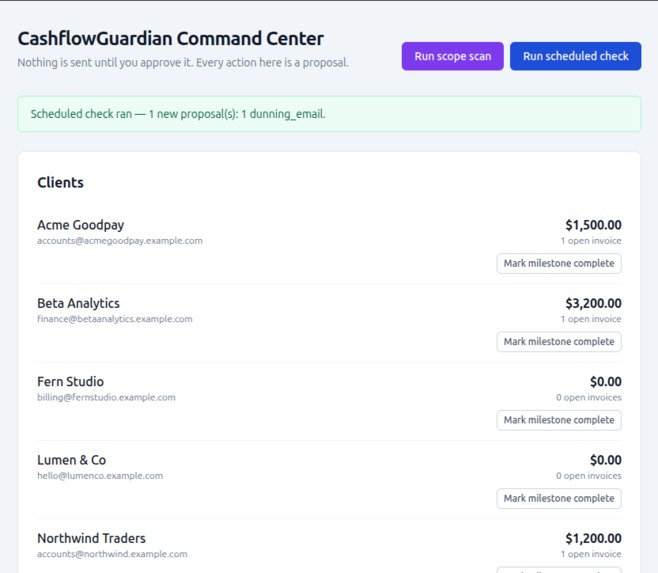The width and height of the screenshot is (658, 573).
Task: Click accounts@northwind.example.com email
Action: pyautogui.click(x=112, y=554)
